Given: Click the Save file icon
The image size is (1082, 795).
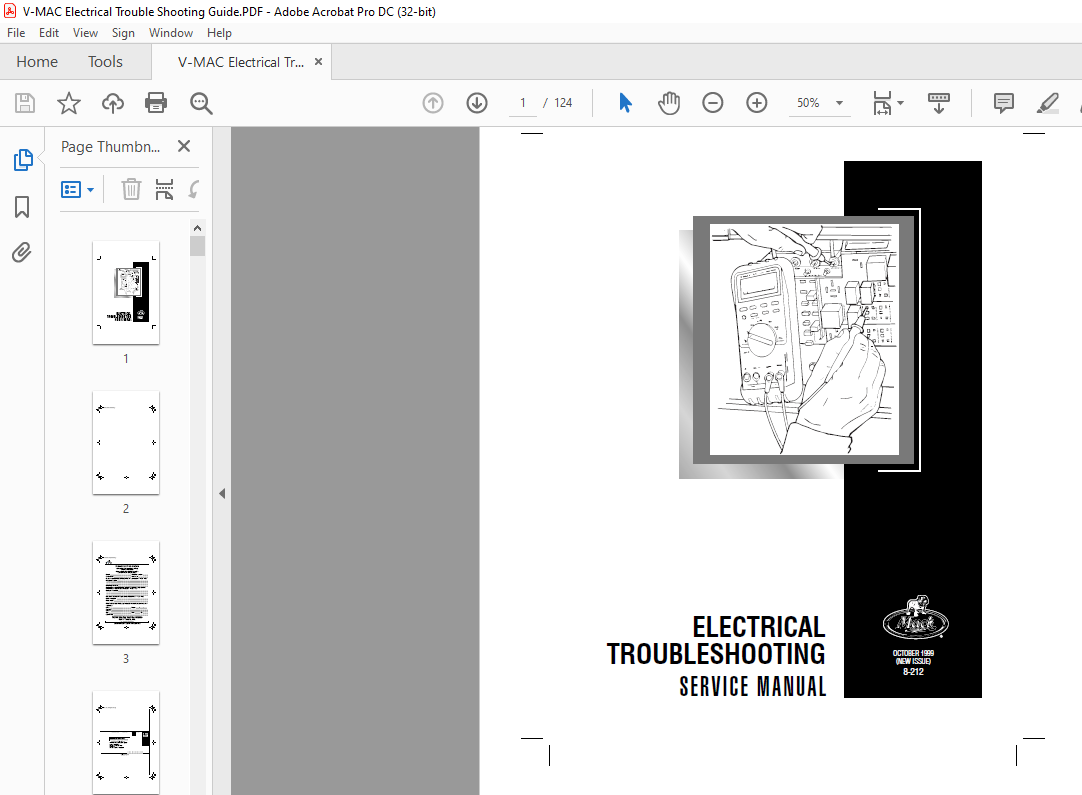Looking at the screenshot, I should tap(25, 103).
